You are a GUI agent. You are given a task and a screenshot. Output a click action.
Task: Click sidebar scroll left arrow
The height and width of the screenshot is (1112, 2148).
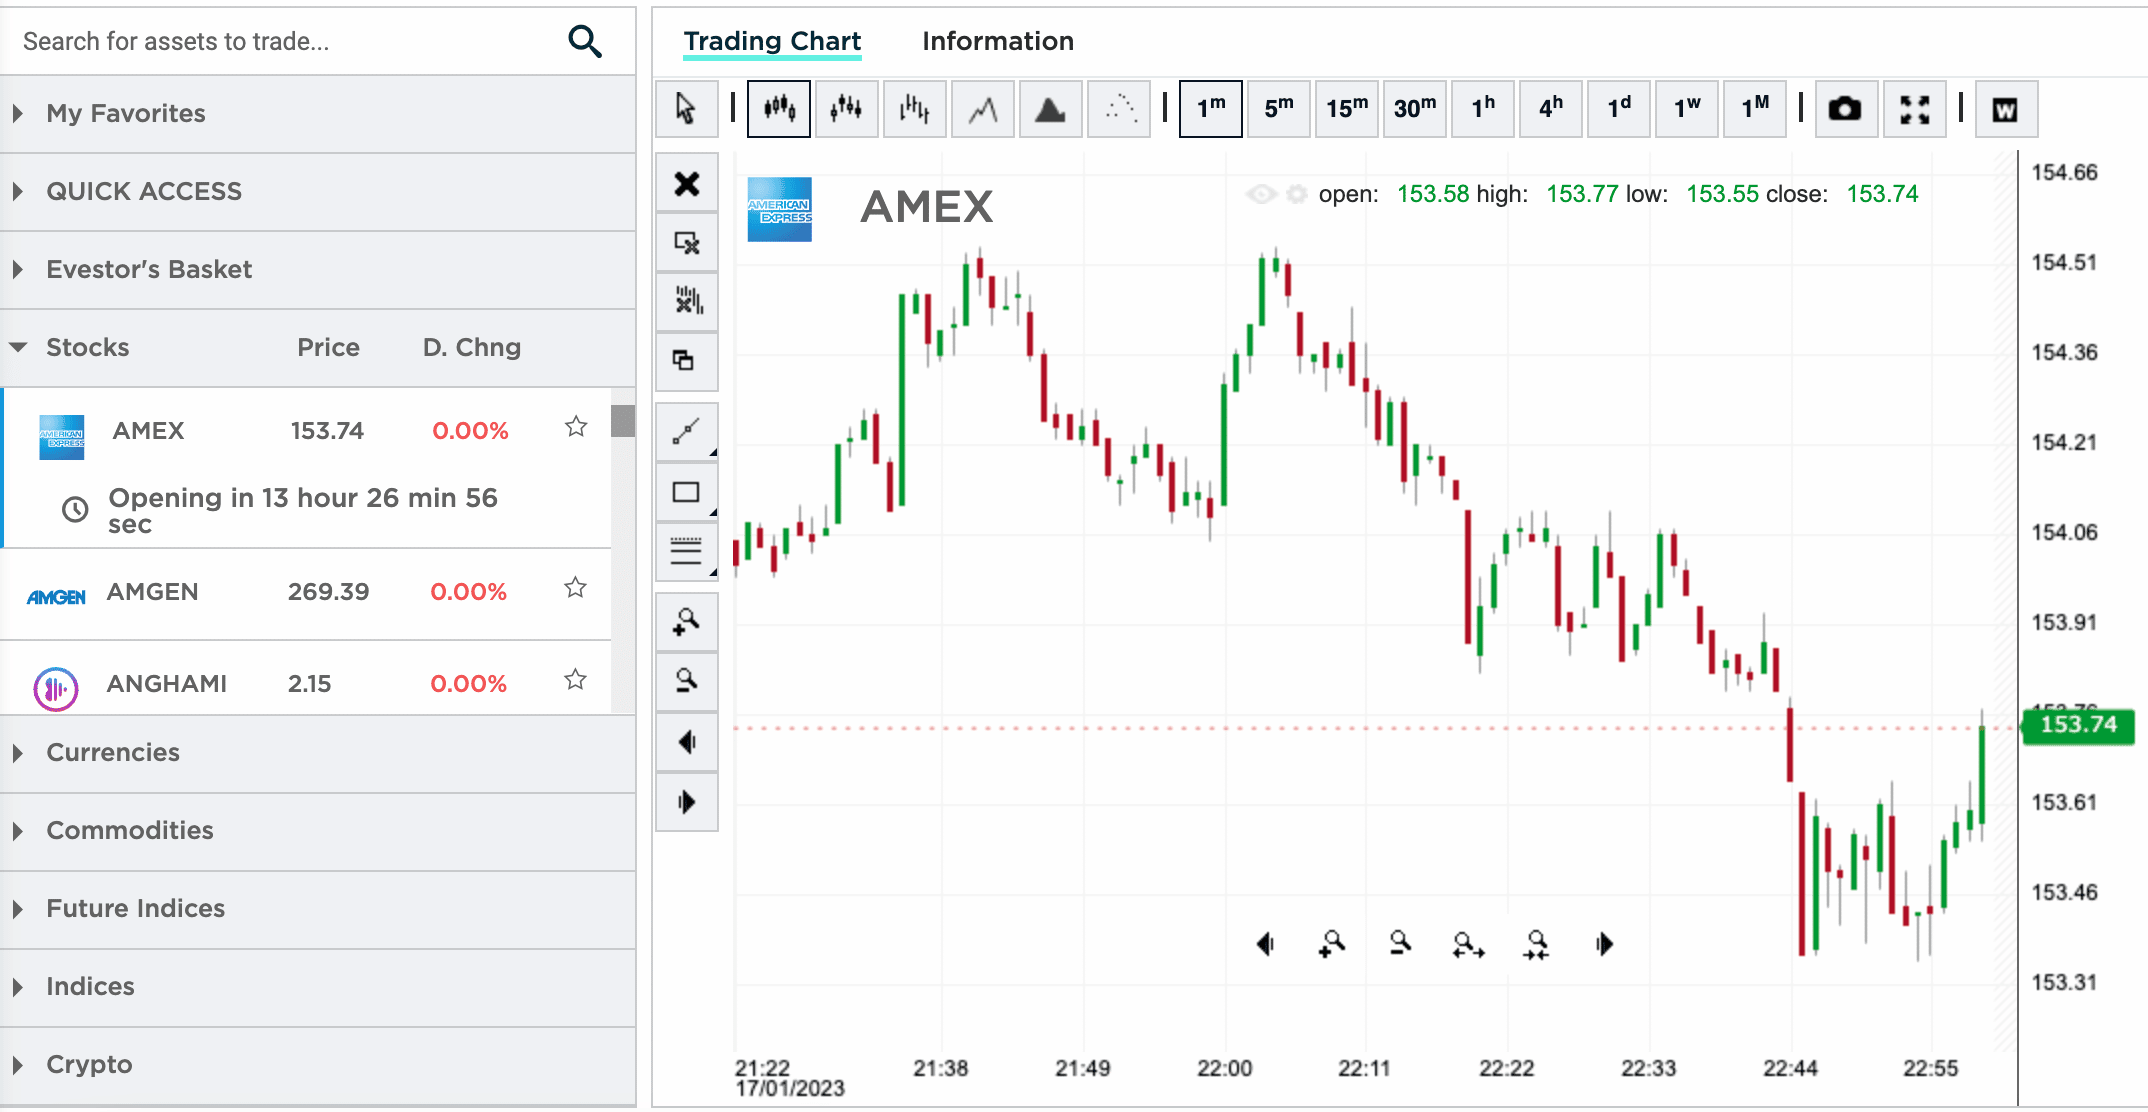(x=687, y=742)
